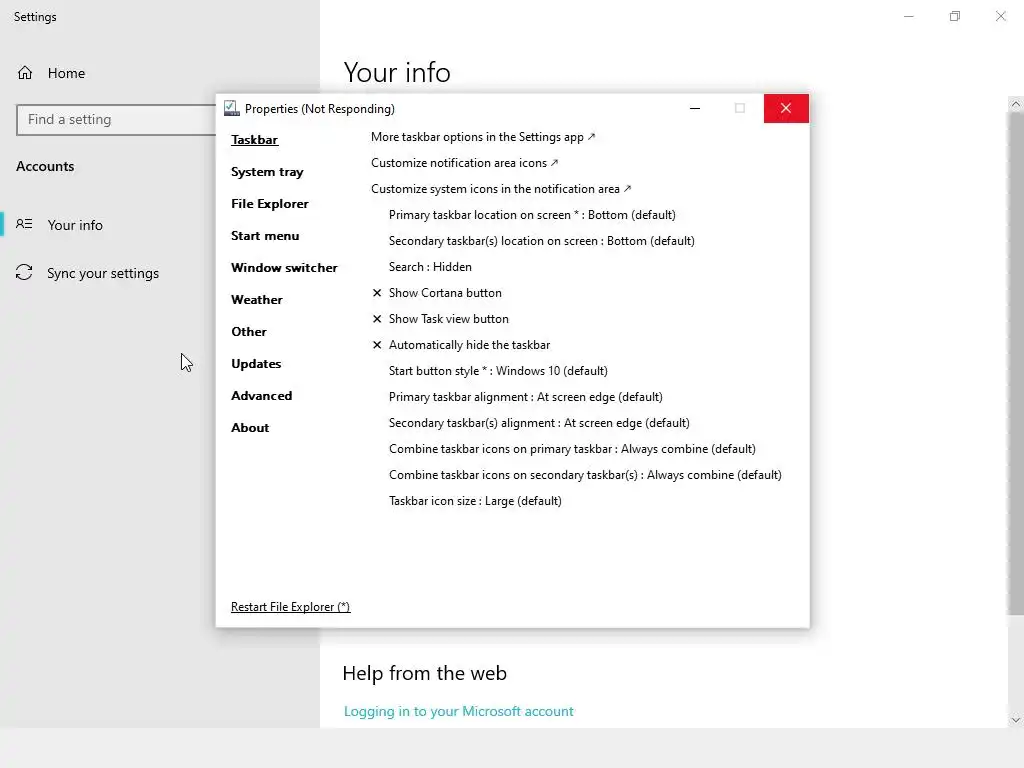This screenshot has height=768, width=1024.
Task: Go to Home in Settings
Action: [x=66, y=73]
